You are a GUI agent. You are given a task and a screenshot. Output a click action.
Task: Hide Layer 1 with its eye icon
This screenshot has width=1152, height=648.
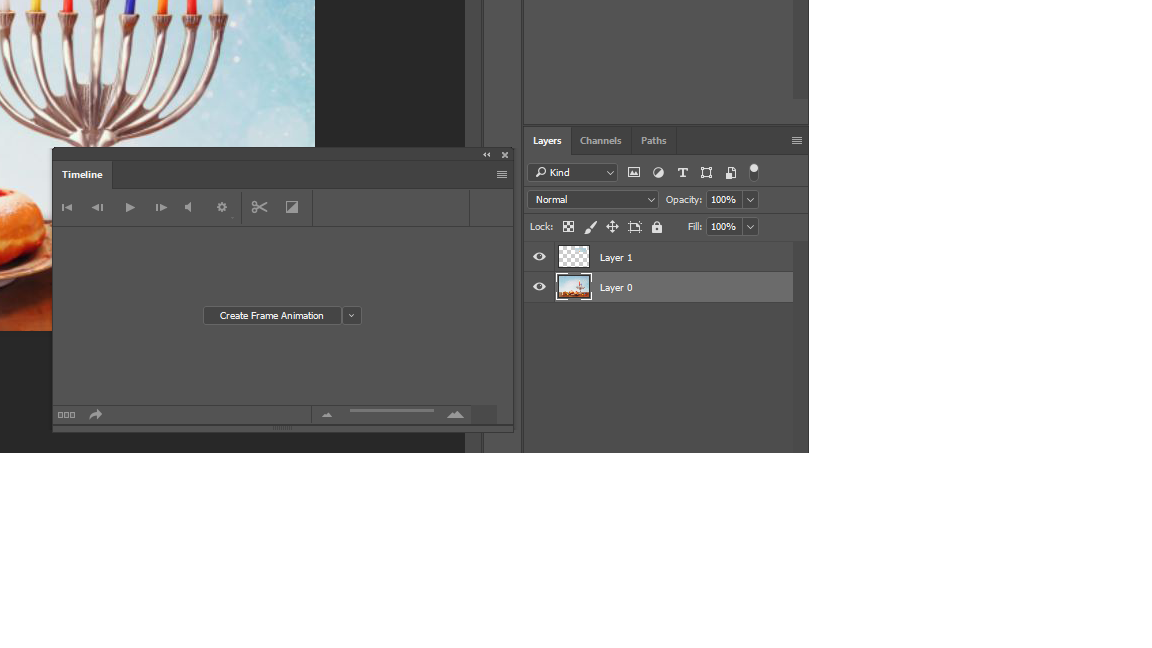539,257
